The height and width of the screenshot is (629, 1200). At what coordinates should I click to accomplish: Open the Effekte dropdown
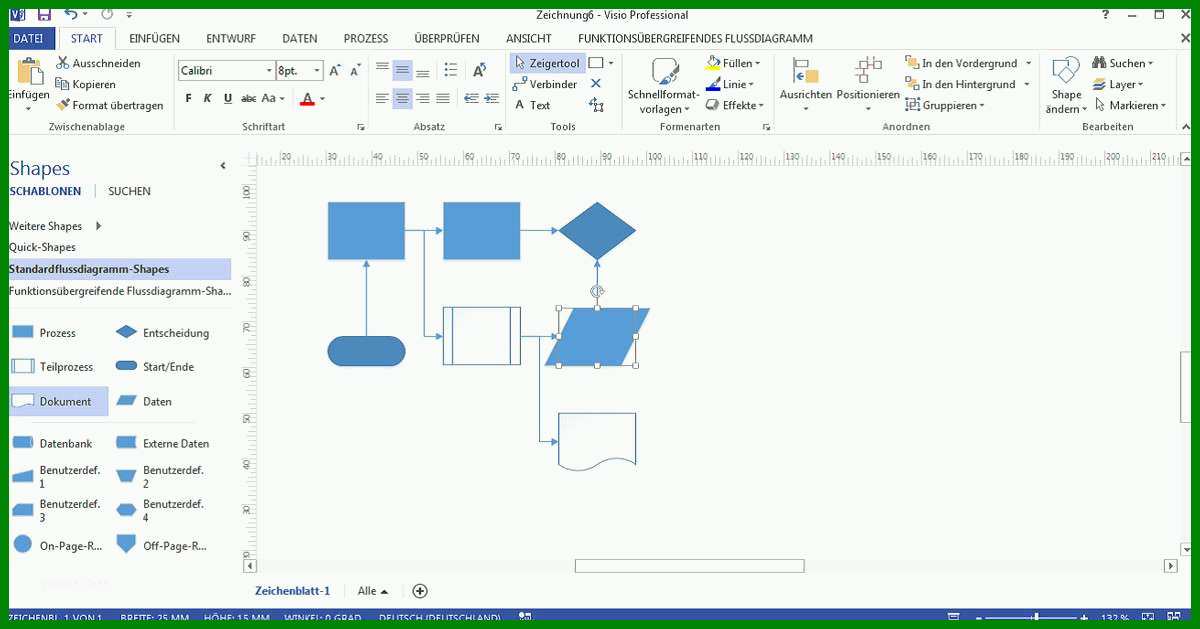735,105
